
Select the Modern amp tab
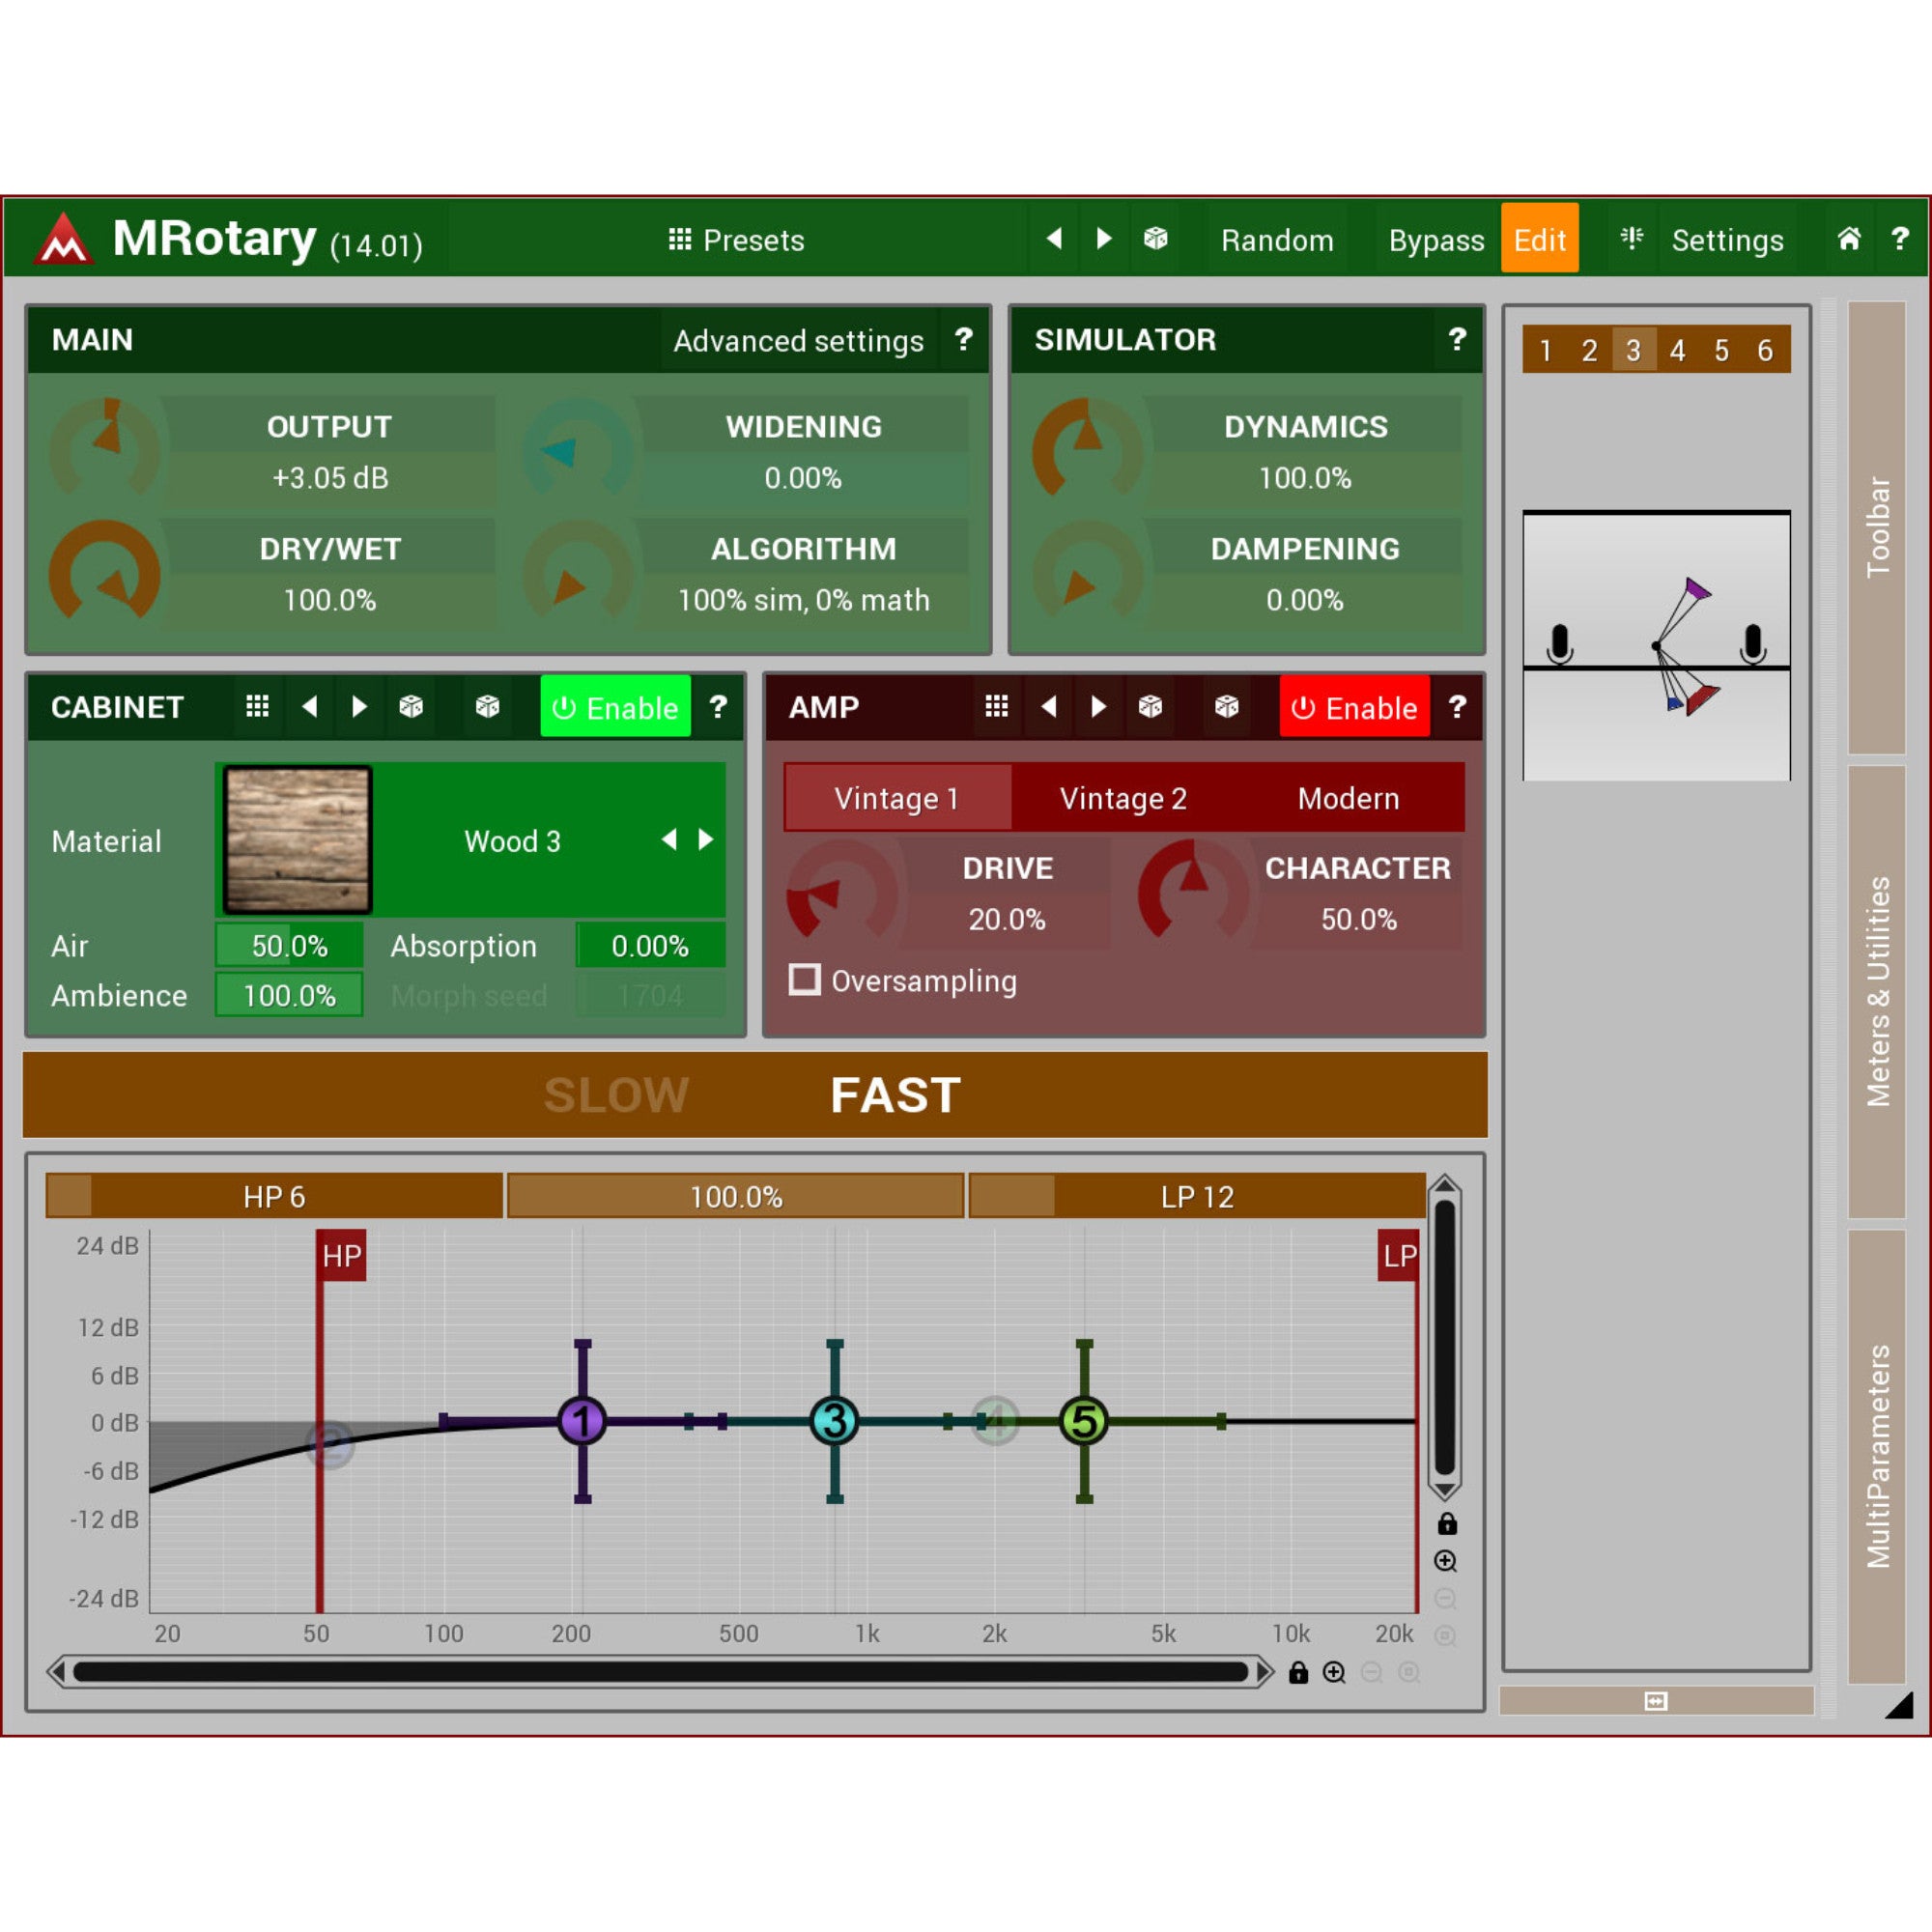(x=1348, y=798)
